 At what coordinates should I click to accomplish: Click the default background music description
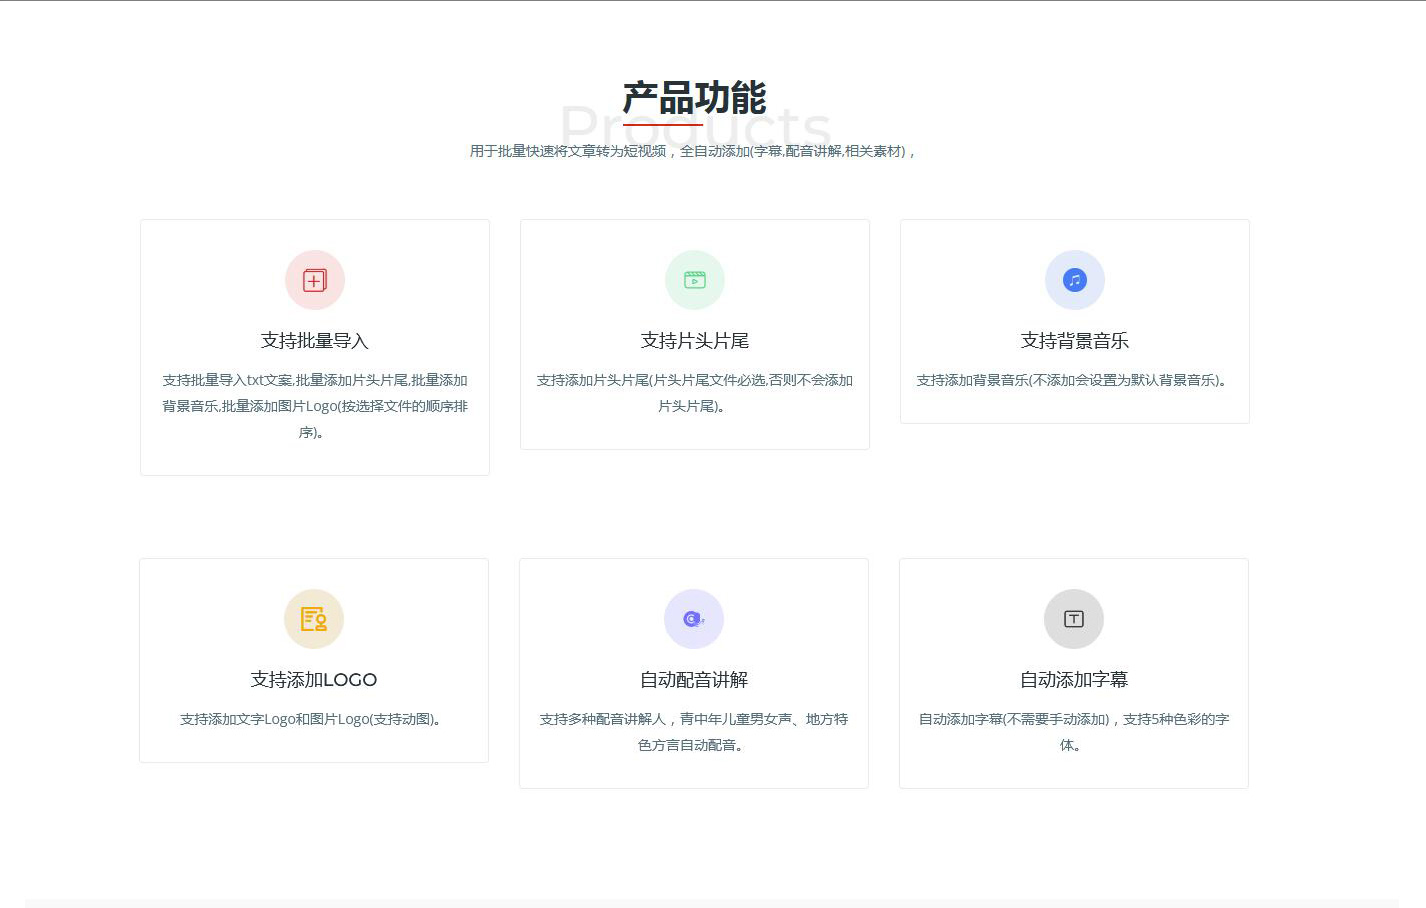(1075, 380)
